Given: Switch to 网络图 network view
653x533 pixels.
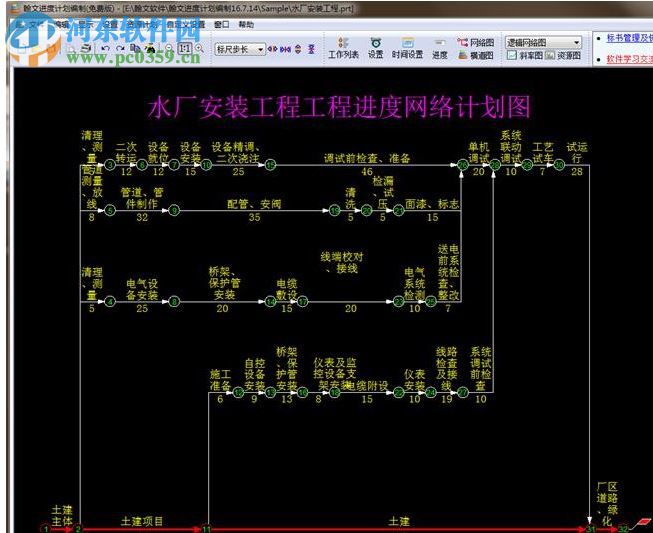Looking at the screenshot, I should (476, 42).
